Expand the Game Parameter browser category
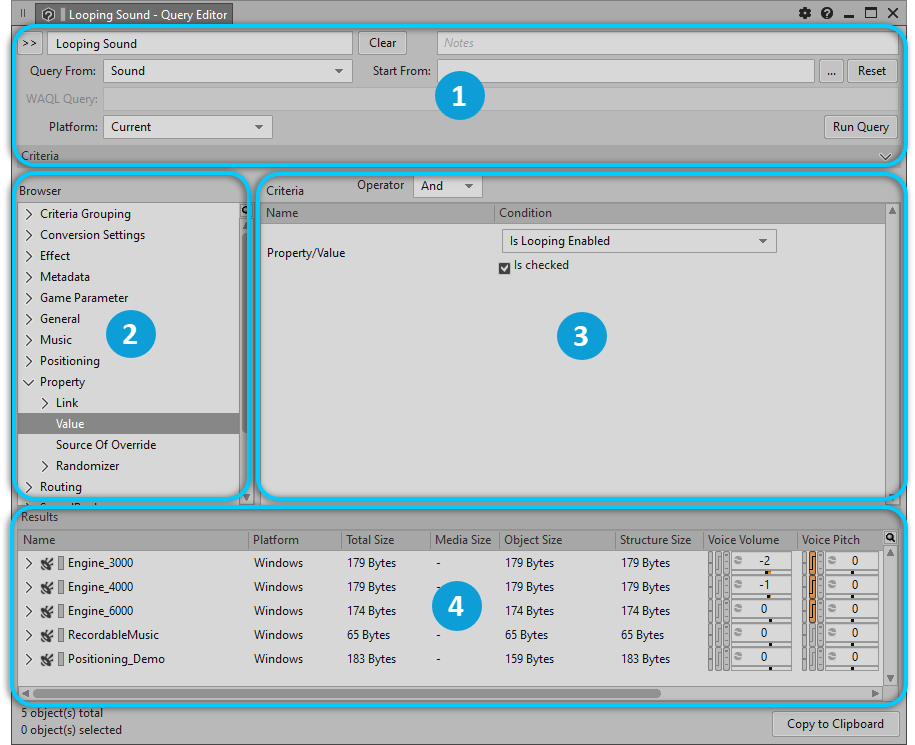 (29, 298)
